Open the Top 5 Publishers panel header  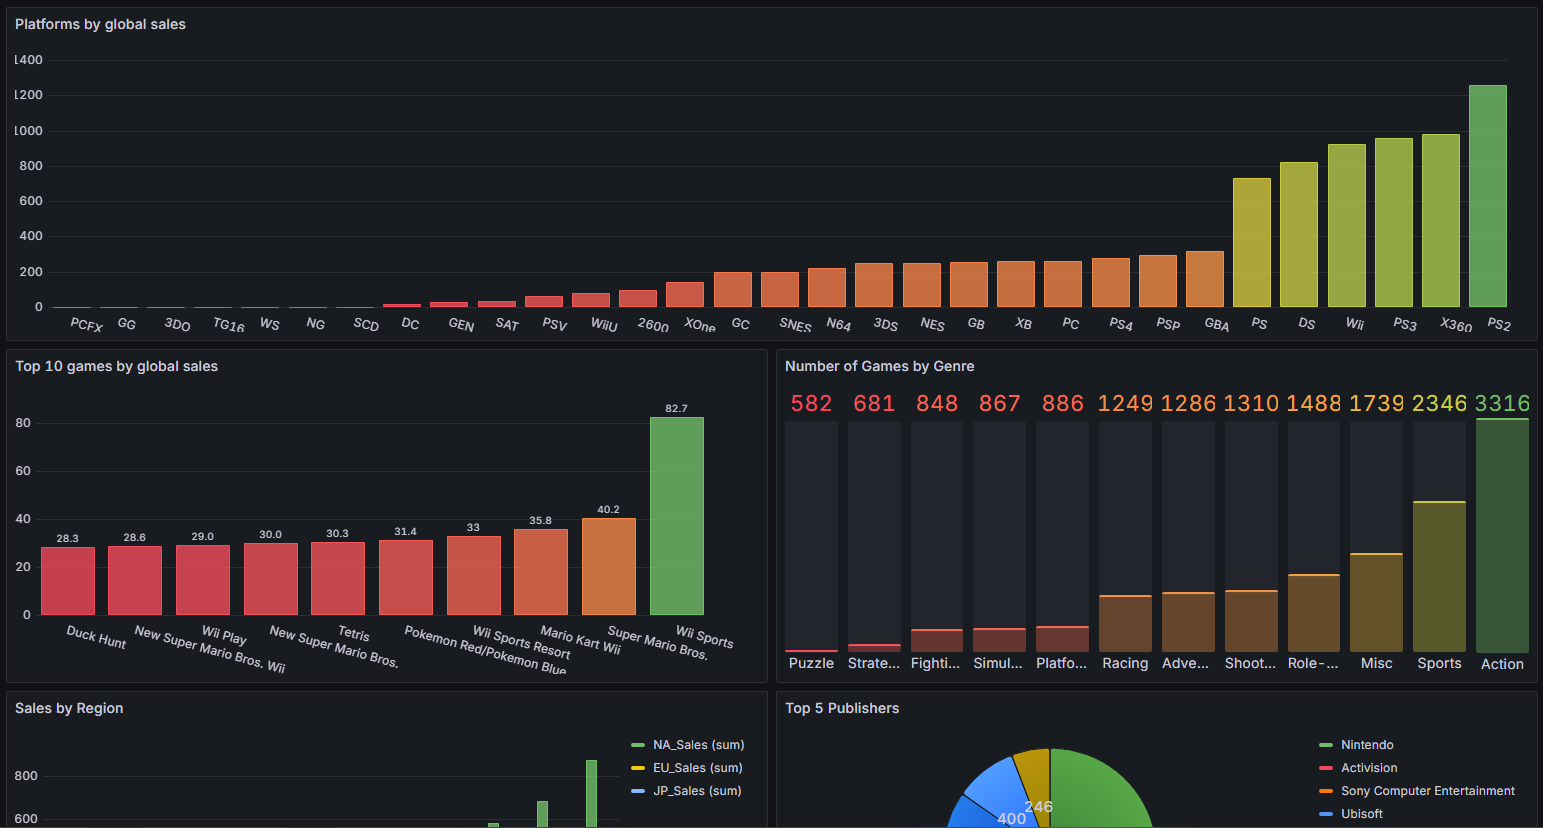click(841, 708)
